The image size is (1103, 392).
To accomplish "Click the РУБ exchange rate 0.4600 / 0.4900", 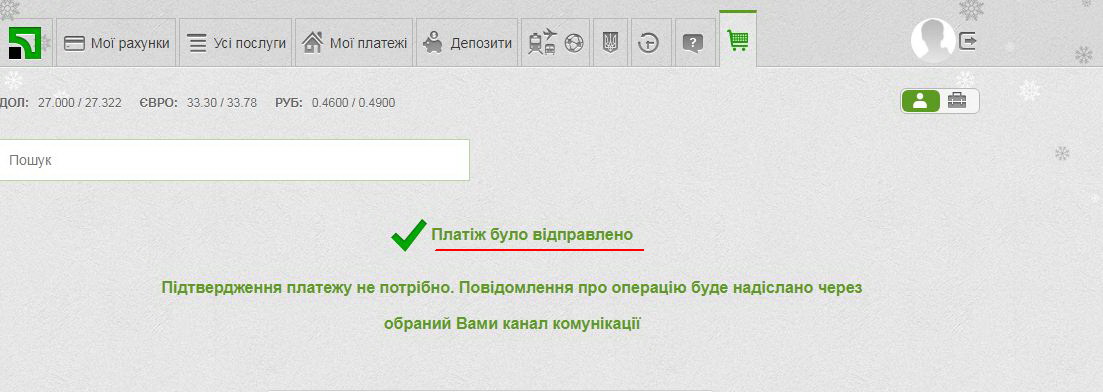I will click(x=353, y=103).
